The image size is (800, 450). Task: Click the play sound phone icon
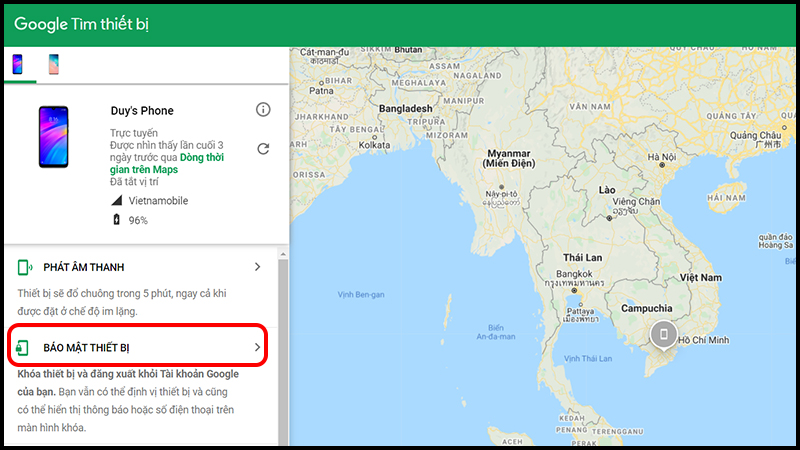[24, 267]
